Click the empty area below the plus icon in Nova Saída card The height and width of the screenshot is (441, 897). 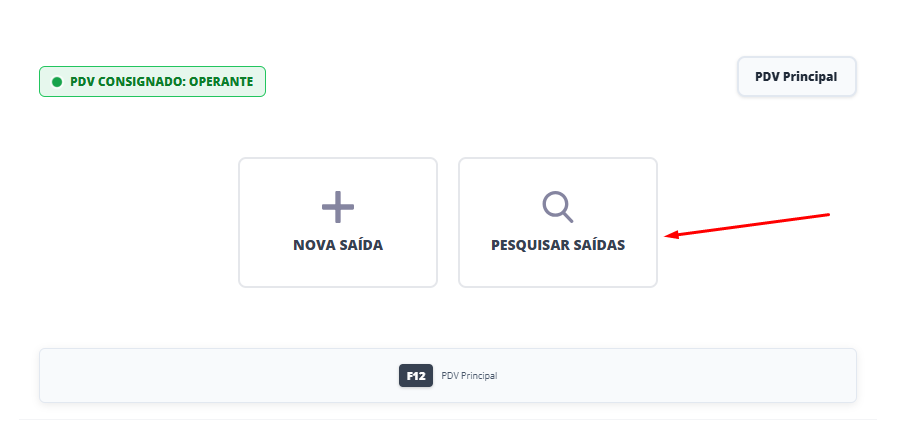click(338, 268)
